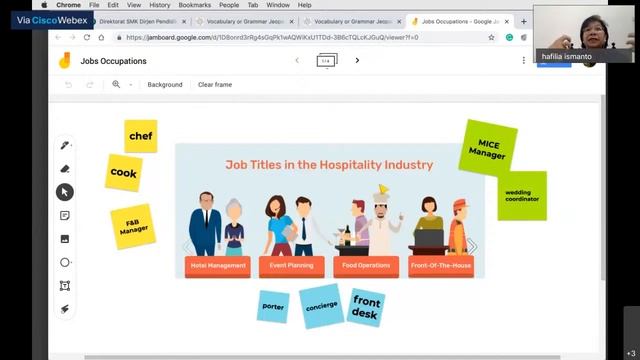This screenshot has height=360, width=640.
Task: Select the Text box tool
Action: pyautogui.click(x=64, y=286)
